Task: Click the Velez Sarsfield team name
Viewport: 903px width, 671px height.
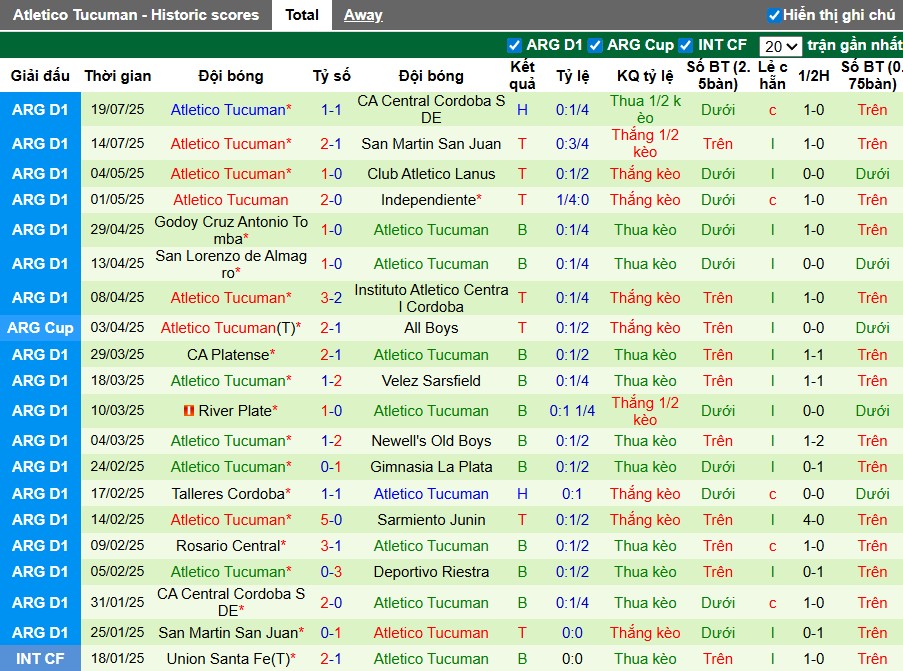Action: [x=431, y=381]
